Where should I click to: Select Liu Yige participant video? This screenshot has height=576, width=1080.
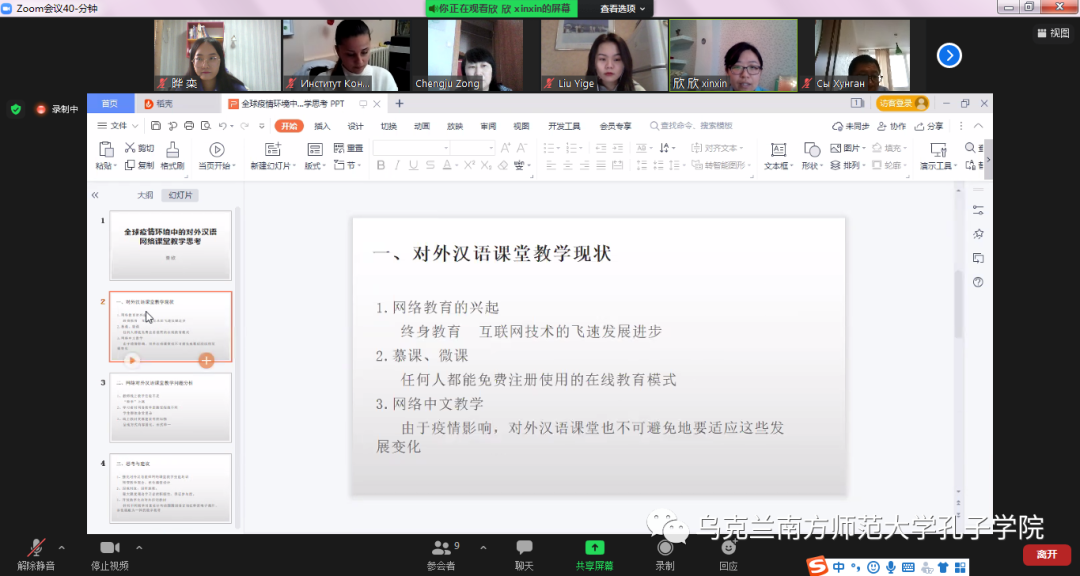tap(604, 55)
